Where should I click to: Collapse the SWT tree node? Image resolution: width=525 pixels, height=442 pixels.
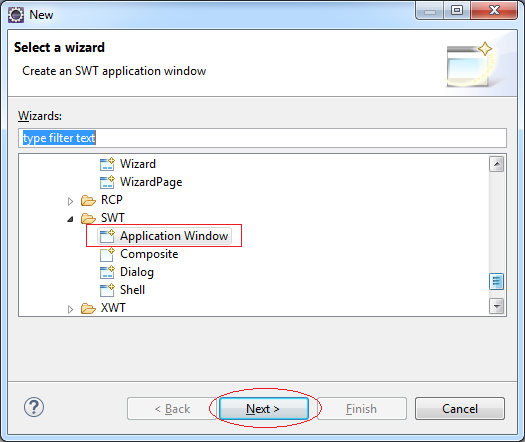[x=70, y=219]
